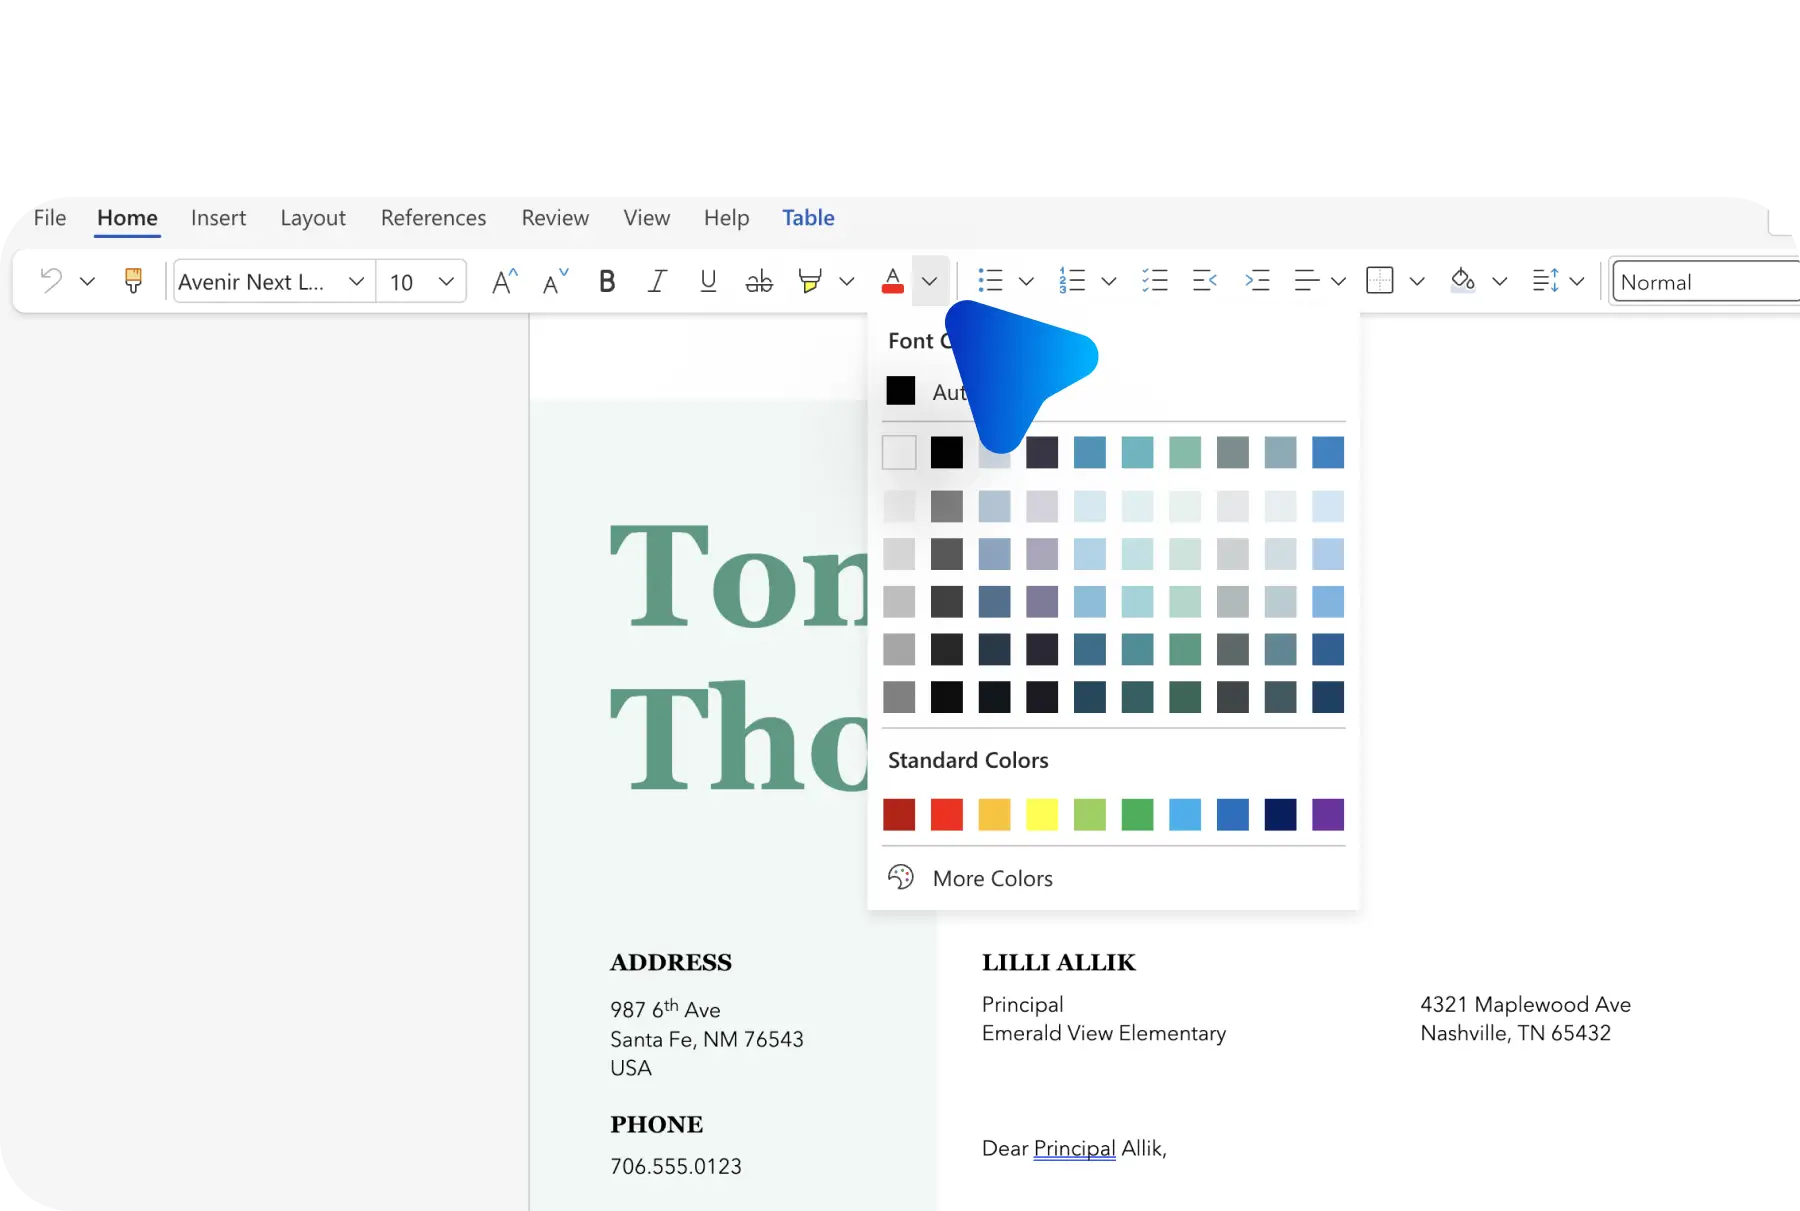Open the Table tab
This screenshot has height=1211, width=1800.
click(x=808, y=218)
